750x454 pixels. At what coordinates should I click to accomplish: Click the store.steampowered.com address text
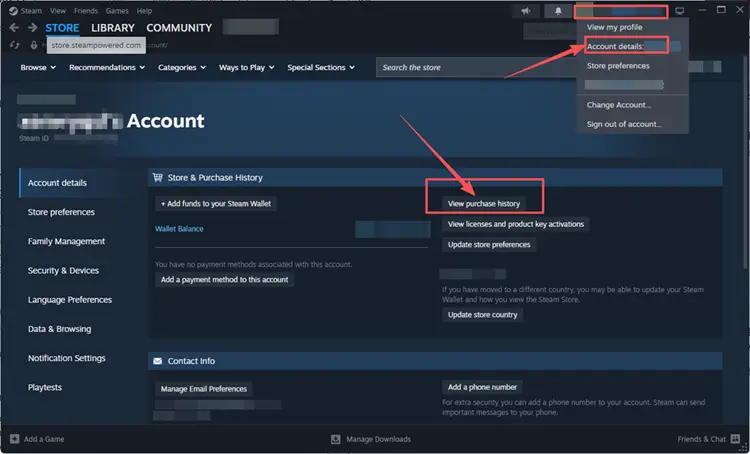tap(96, 45)
